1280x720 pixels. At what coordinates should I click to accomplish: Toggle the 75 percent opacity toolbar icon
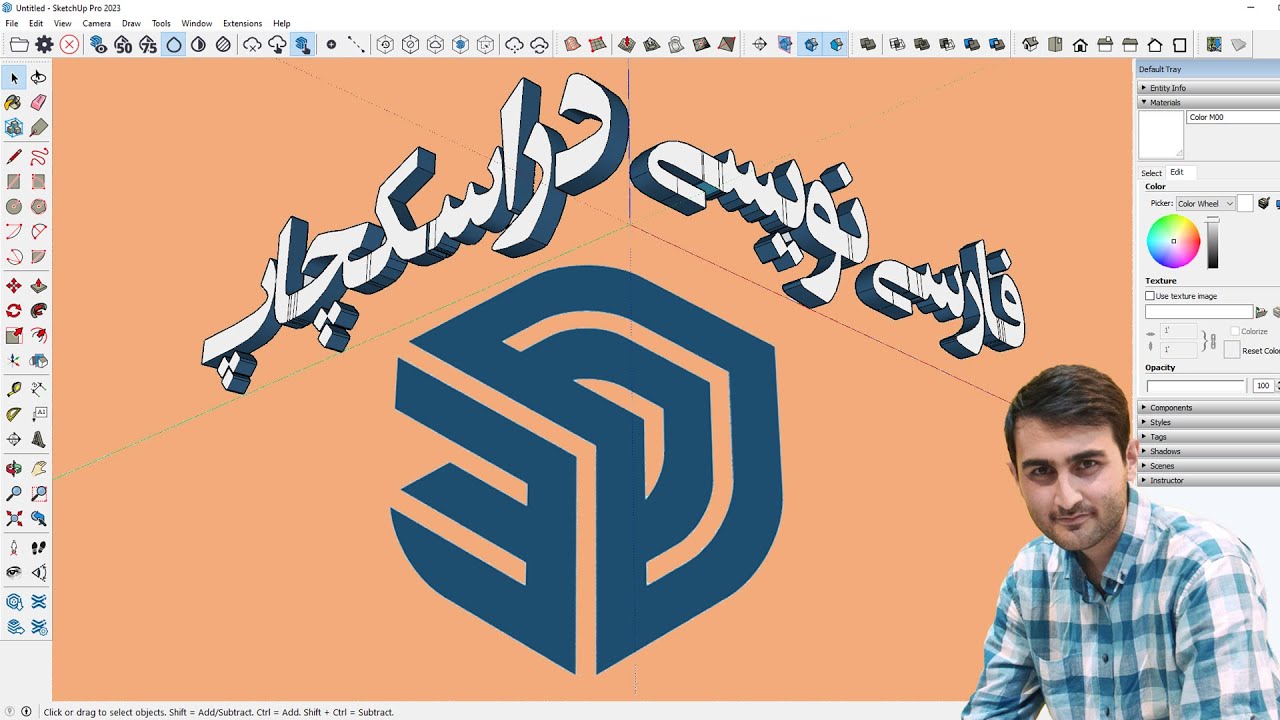coord(148,44)
